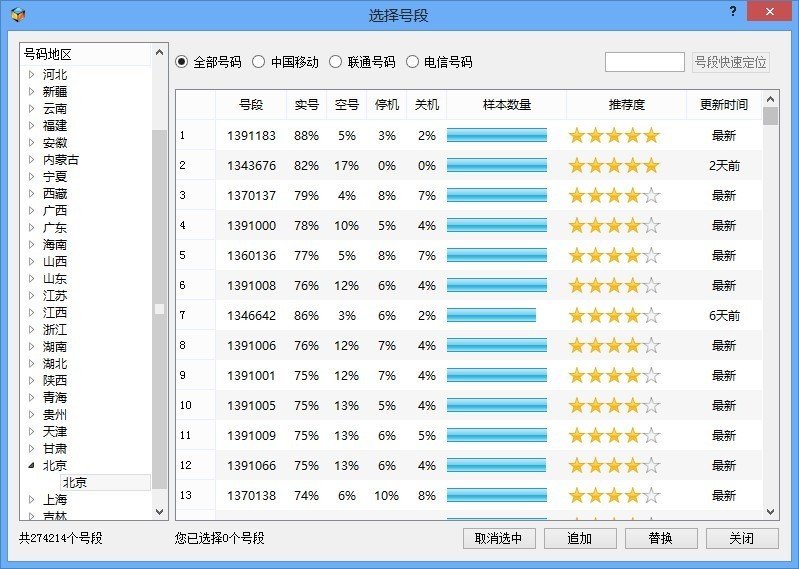Click the 2天前 update time cell
The height and width of the screenshot is (569, 799).
[724, 166]
